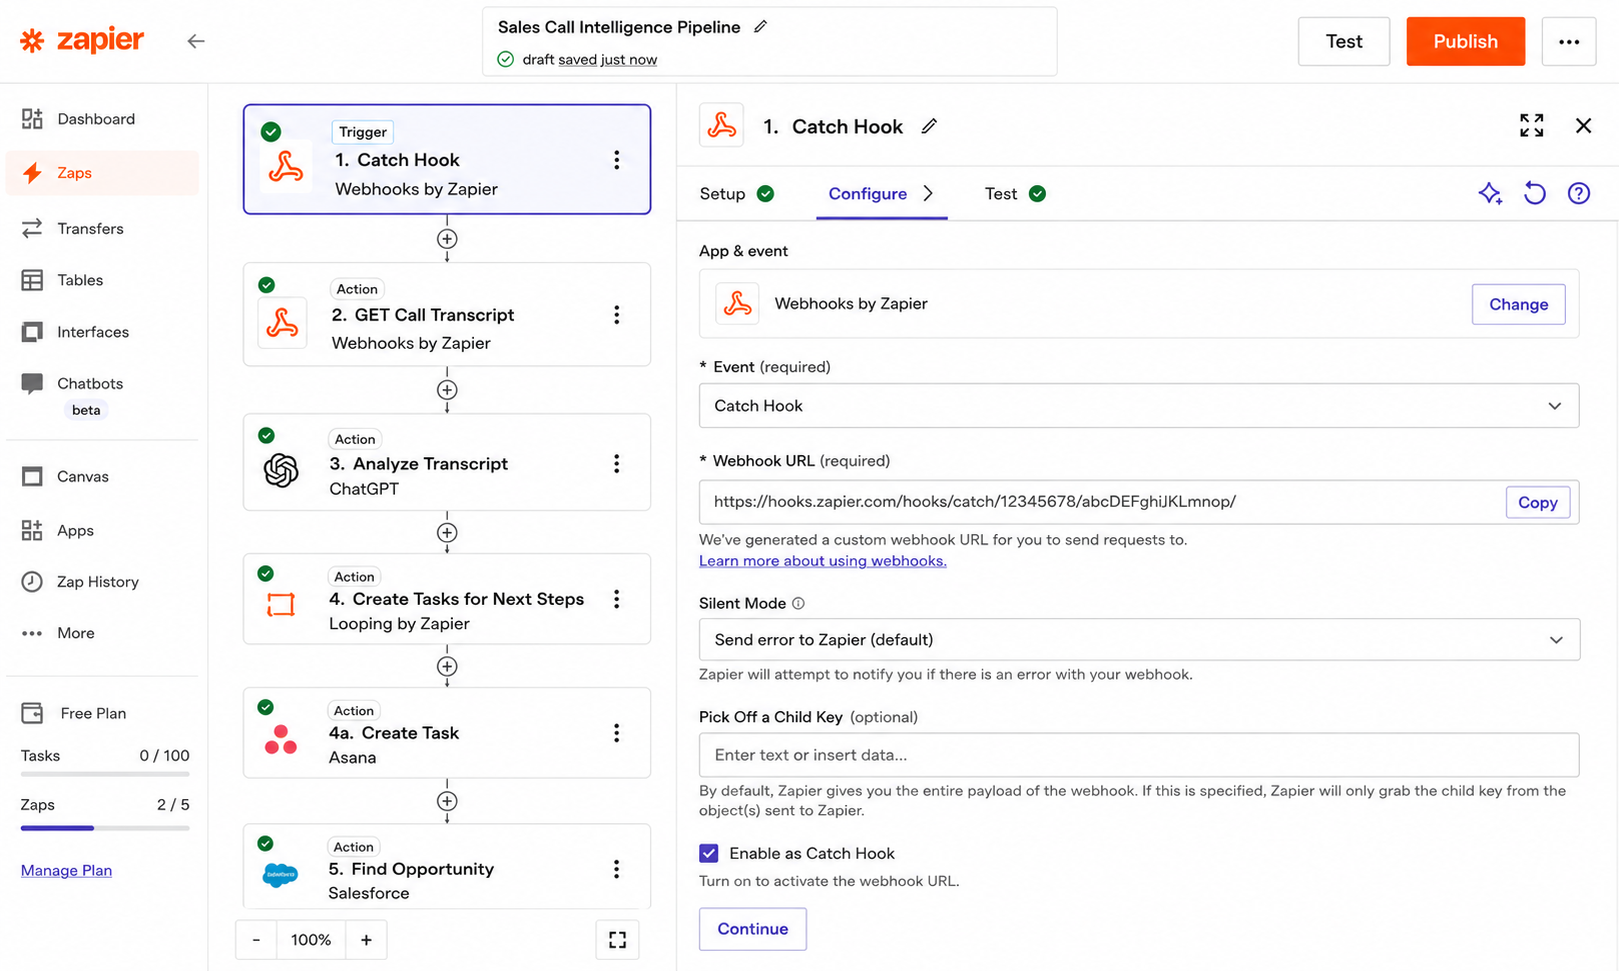Click the Test button in header
Screen dimensions: 1619x971
coord(1343,41)
